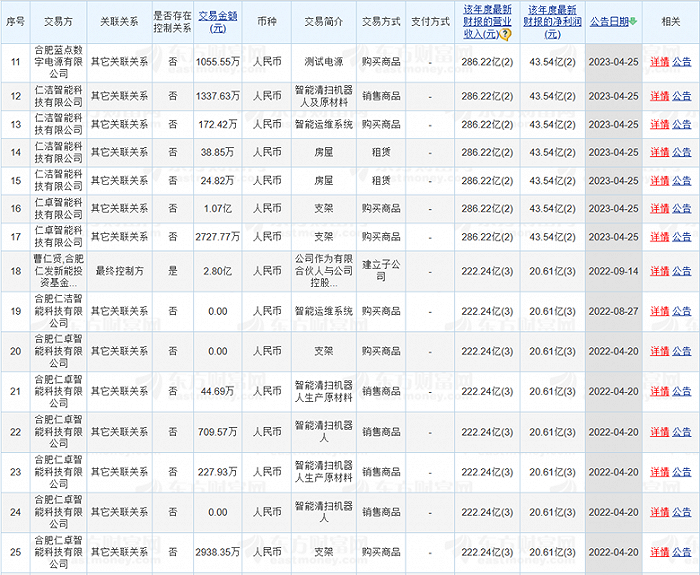
Task: Select the 1337.63万 amount cell
Action: pyautogui.click(x=218, y=96)
